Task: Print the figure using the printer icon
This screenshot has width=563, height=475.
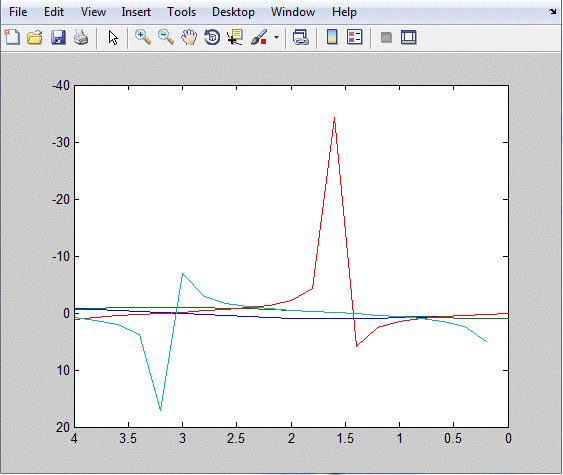Action: click(81, 37)
